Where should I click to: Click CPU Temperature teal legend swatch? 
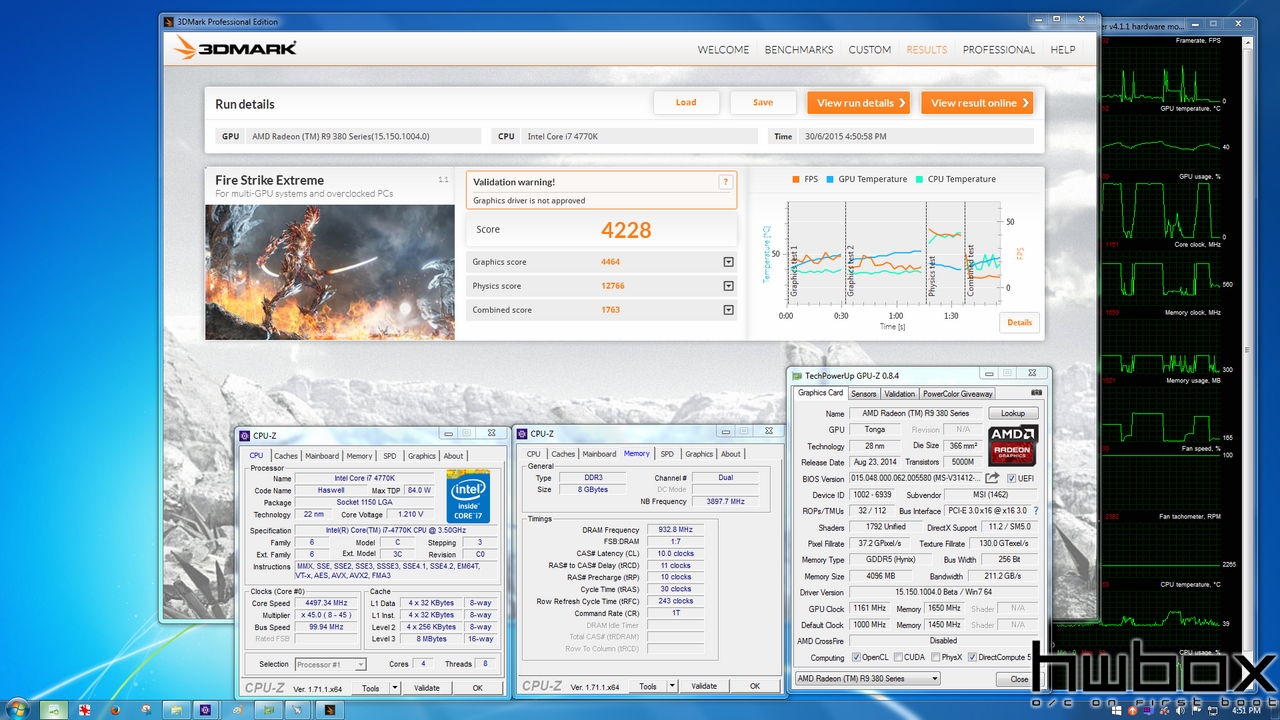point(918,179)
